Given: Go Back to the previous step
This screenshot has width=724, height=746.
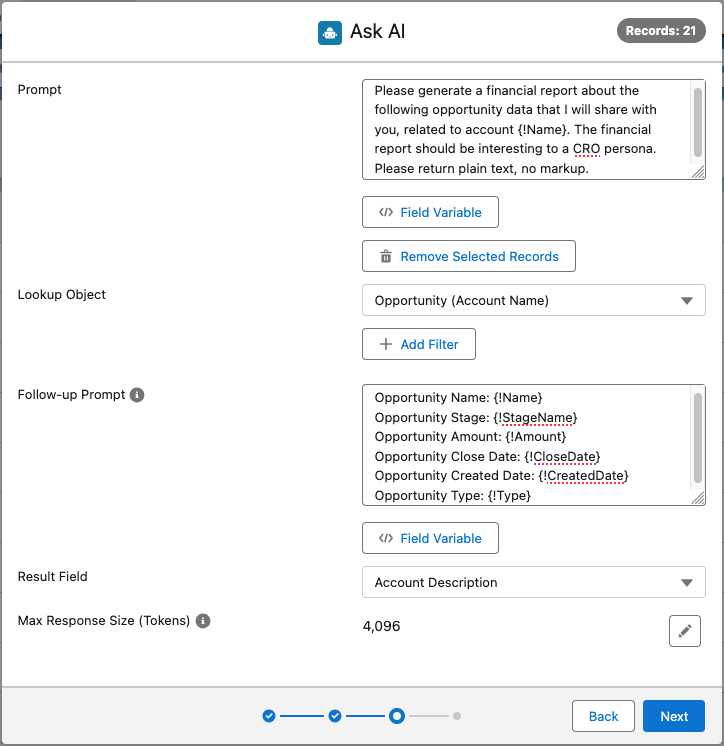Looking at the screenshot, I should [x=603, y=716].
